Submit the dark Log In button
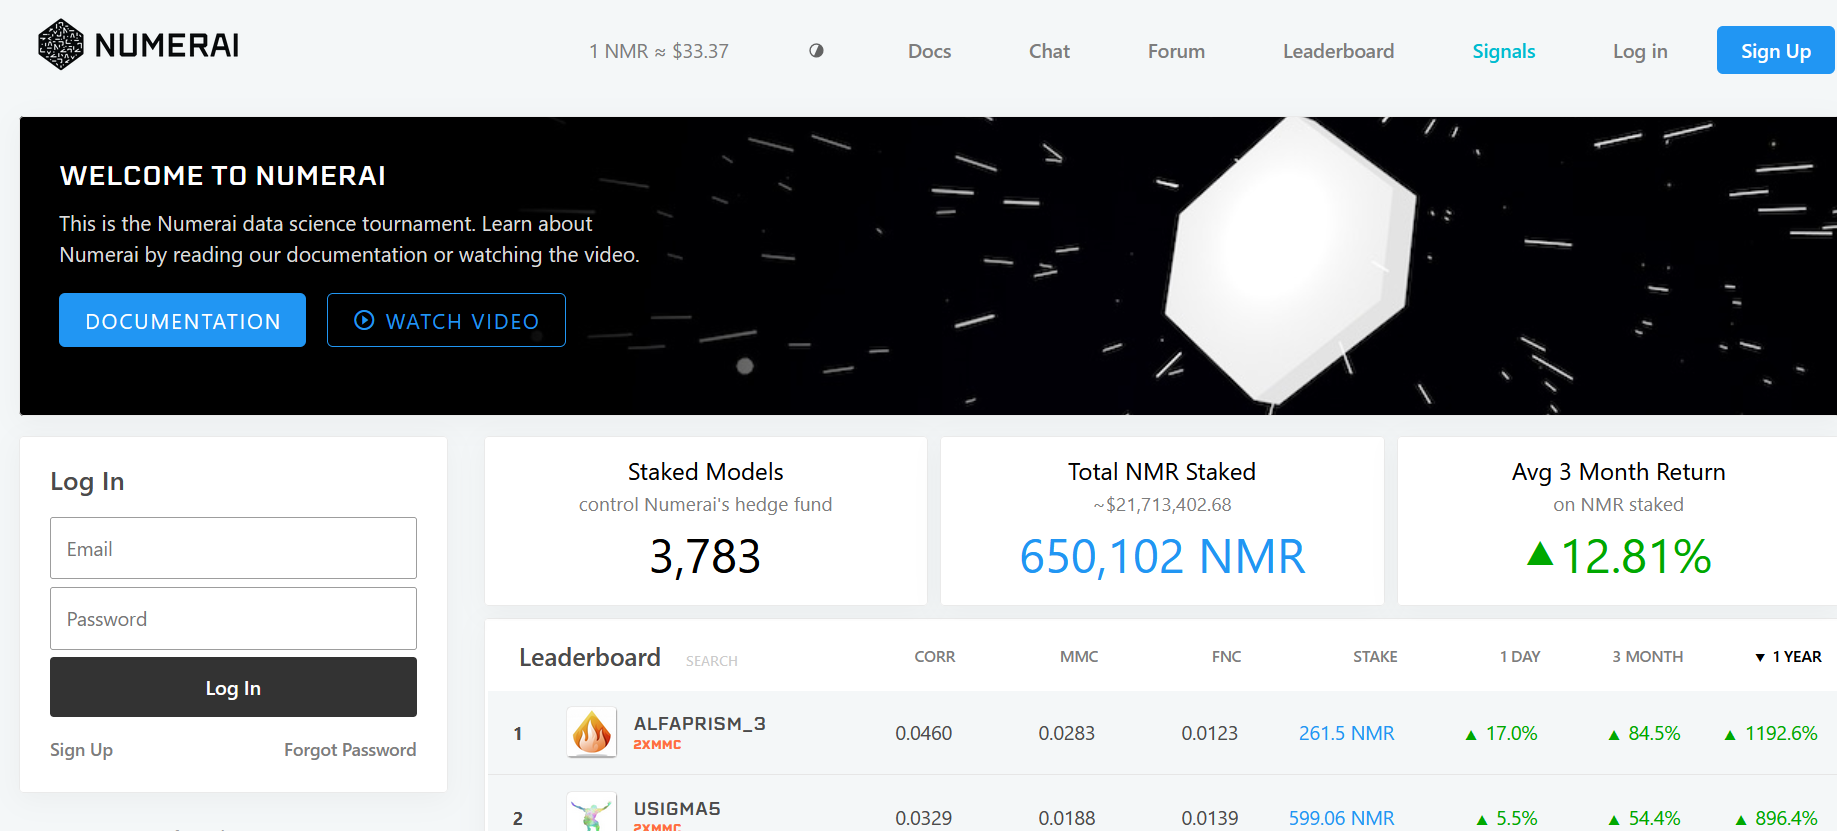This screenshot has width=1837, height=831. [233, 687]
